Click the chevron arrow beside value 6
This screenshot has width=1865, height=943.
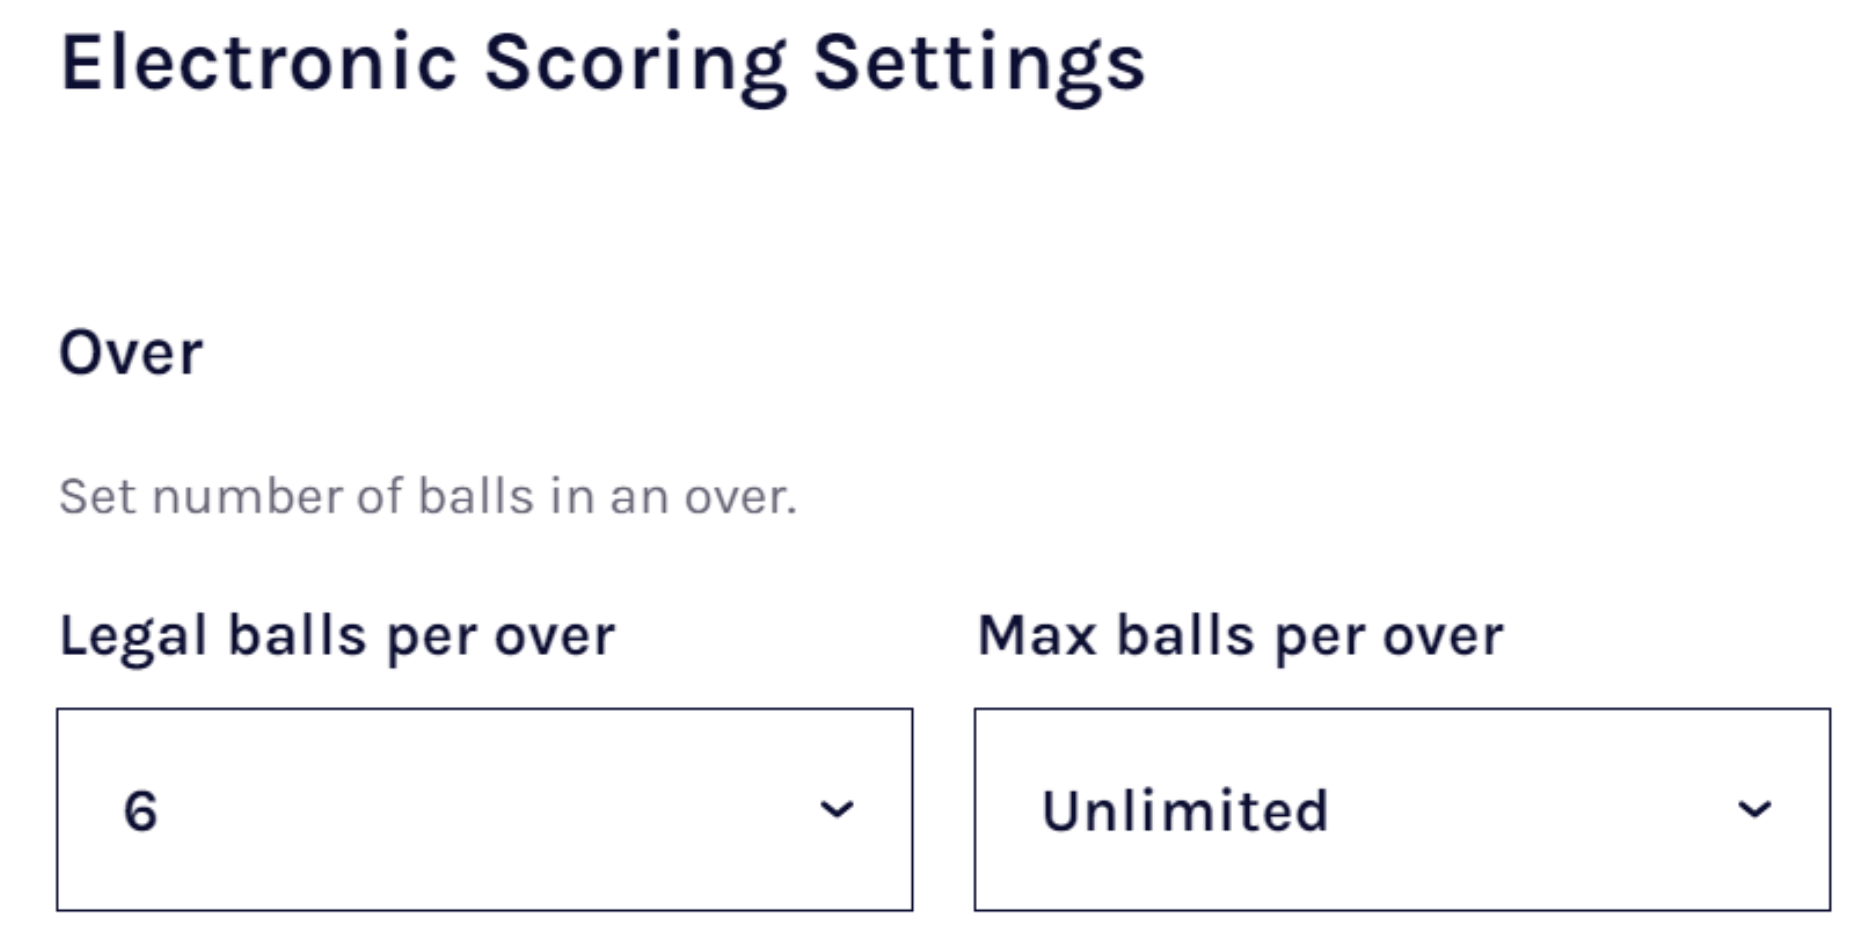pos(836,809)
